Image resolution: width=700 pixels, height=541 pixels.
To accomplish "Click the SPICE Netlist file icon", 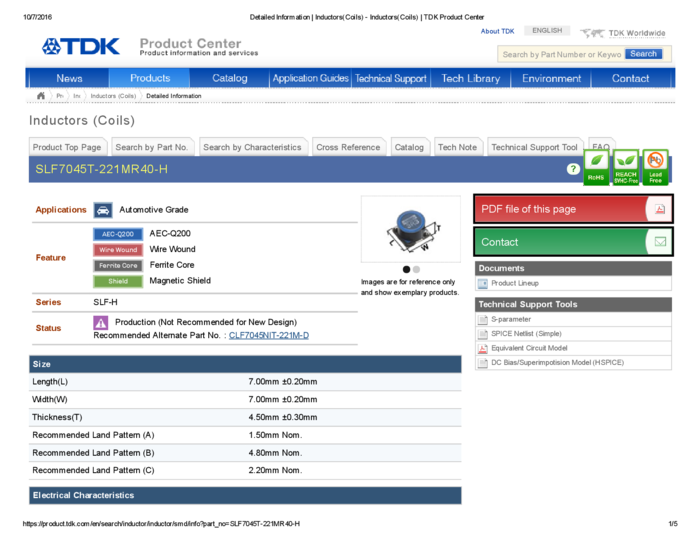I will tap(483, 334).
